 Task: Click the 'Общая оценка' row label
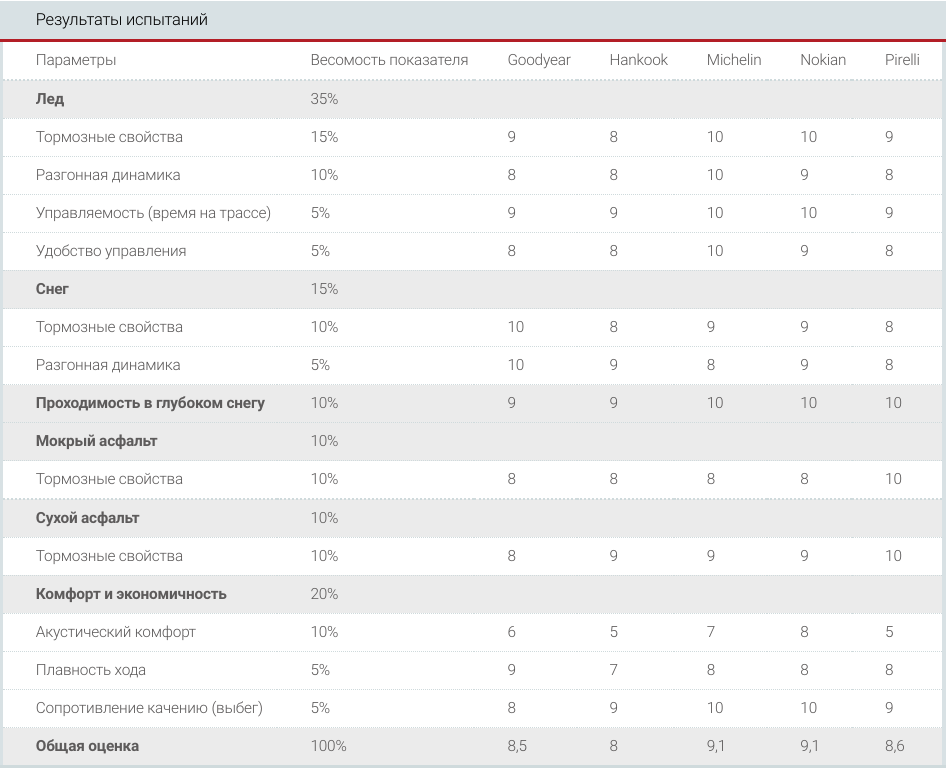pyautogui.click(x=87, y=746)
